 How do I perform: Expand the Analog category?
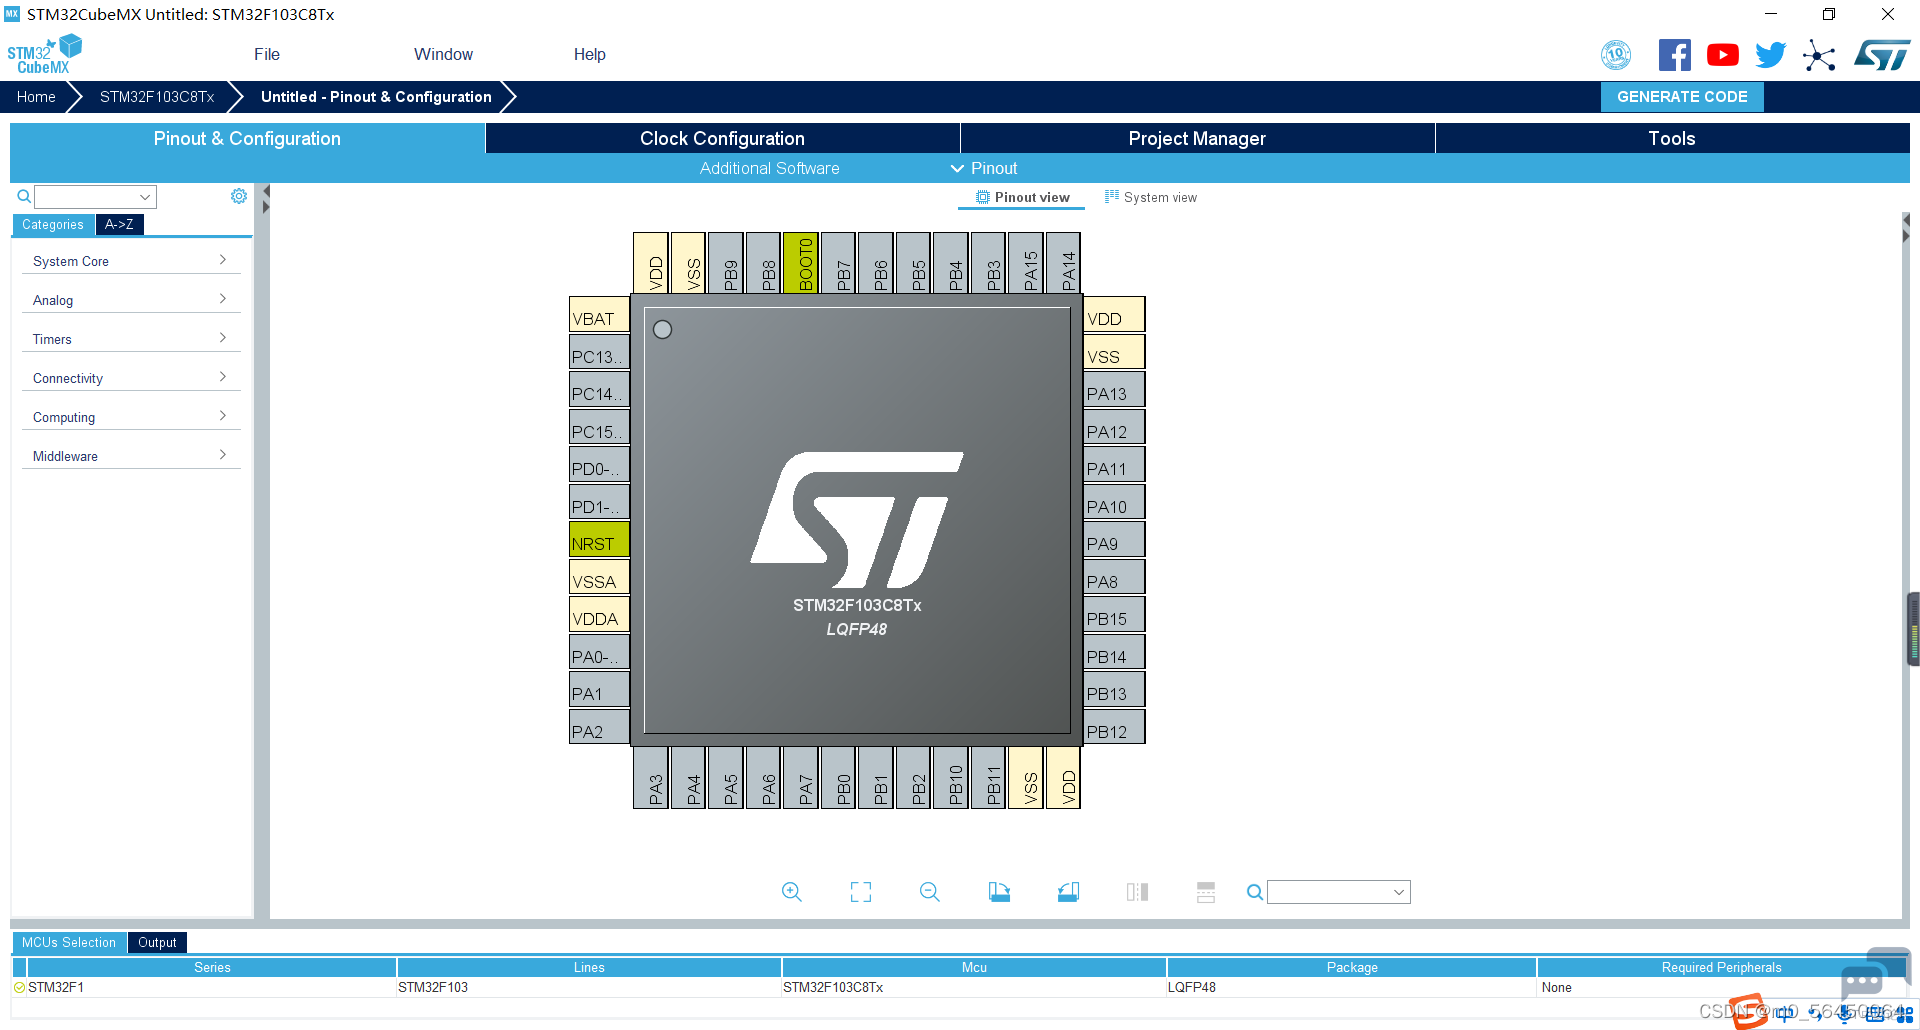[130, 300]
